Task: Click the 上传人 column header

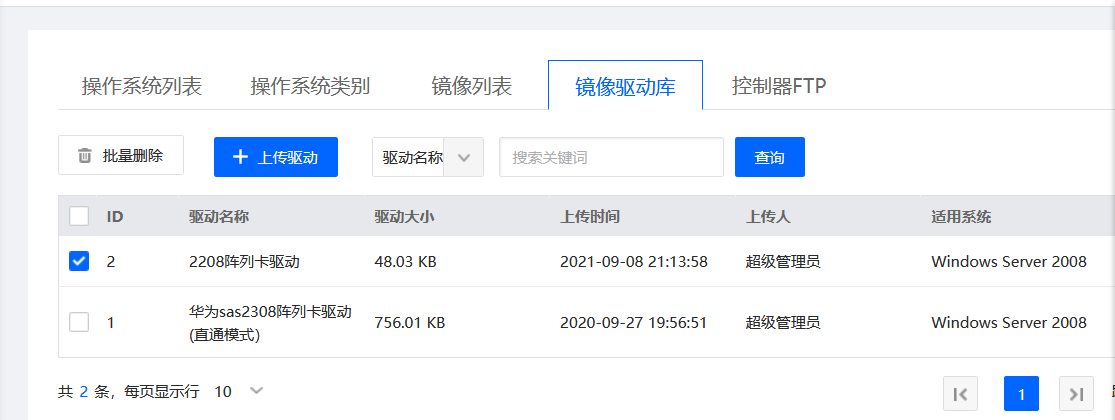Action: point(768,217)
